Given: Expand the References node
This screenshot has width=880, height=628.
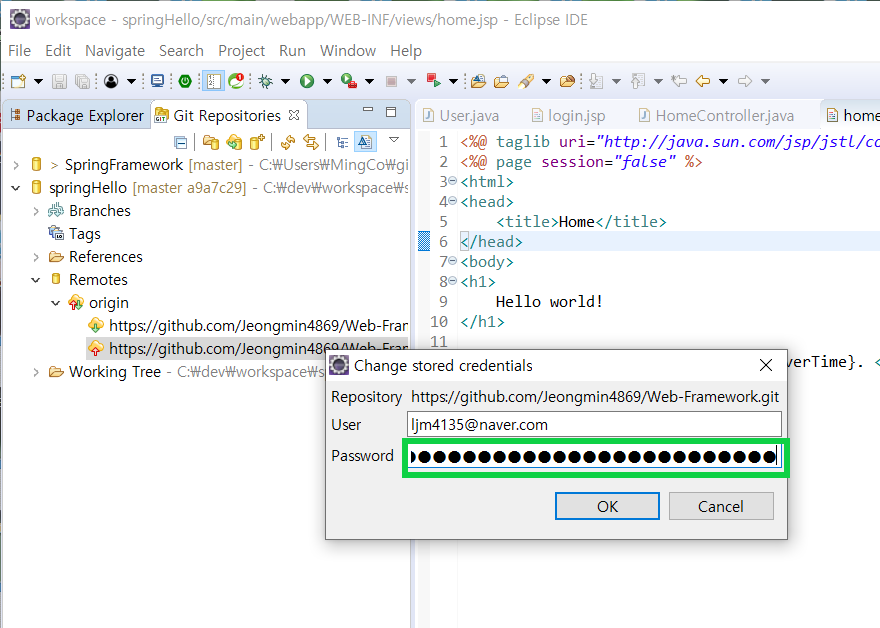Looking at the screenshot, I should coord(36,257).
